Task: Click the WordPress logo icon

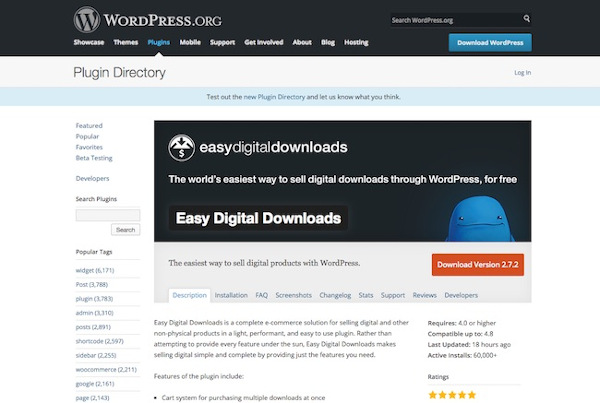Action: tap(86, 19)
